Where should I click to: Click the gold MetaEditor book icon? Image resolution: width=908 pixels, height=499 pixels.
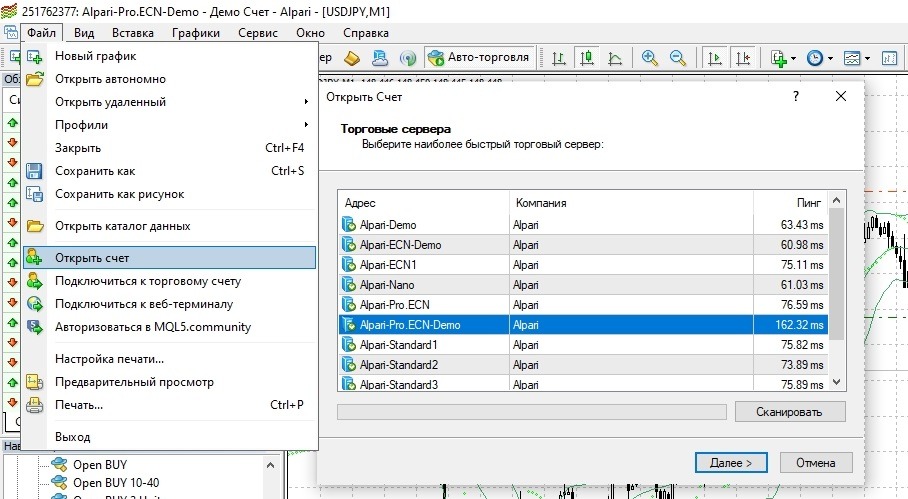pyautogui.click(x=352, y=58)
